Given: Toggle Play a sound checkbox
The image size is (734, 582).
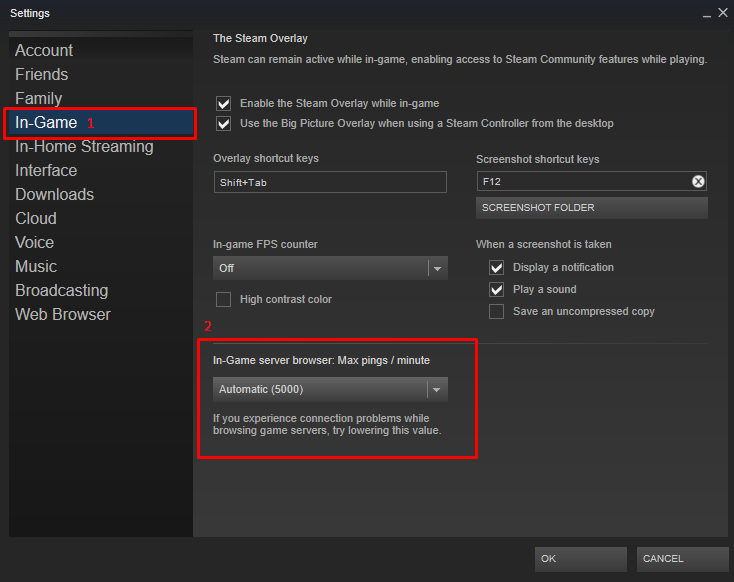Looking at the screenshot, I should click(x=496, y=289).
